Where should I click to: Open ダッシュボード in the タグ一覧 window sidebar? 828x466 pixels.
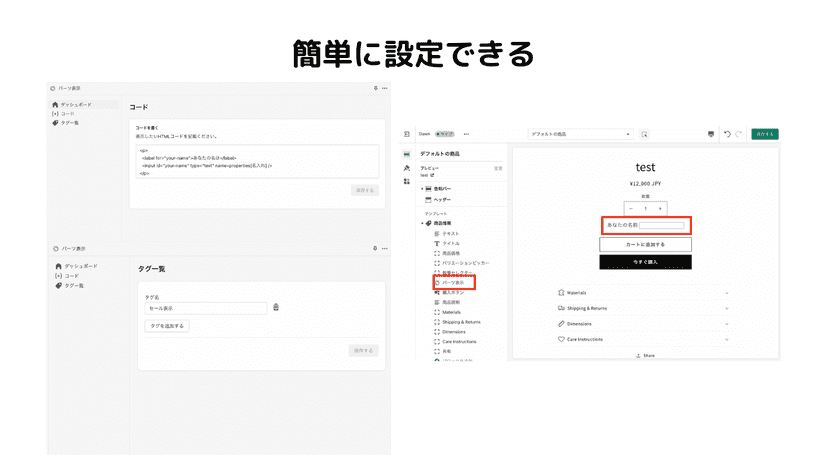click(77, 266)
